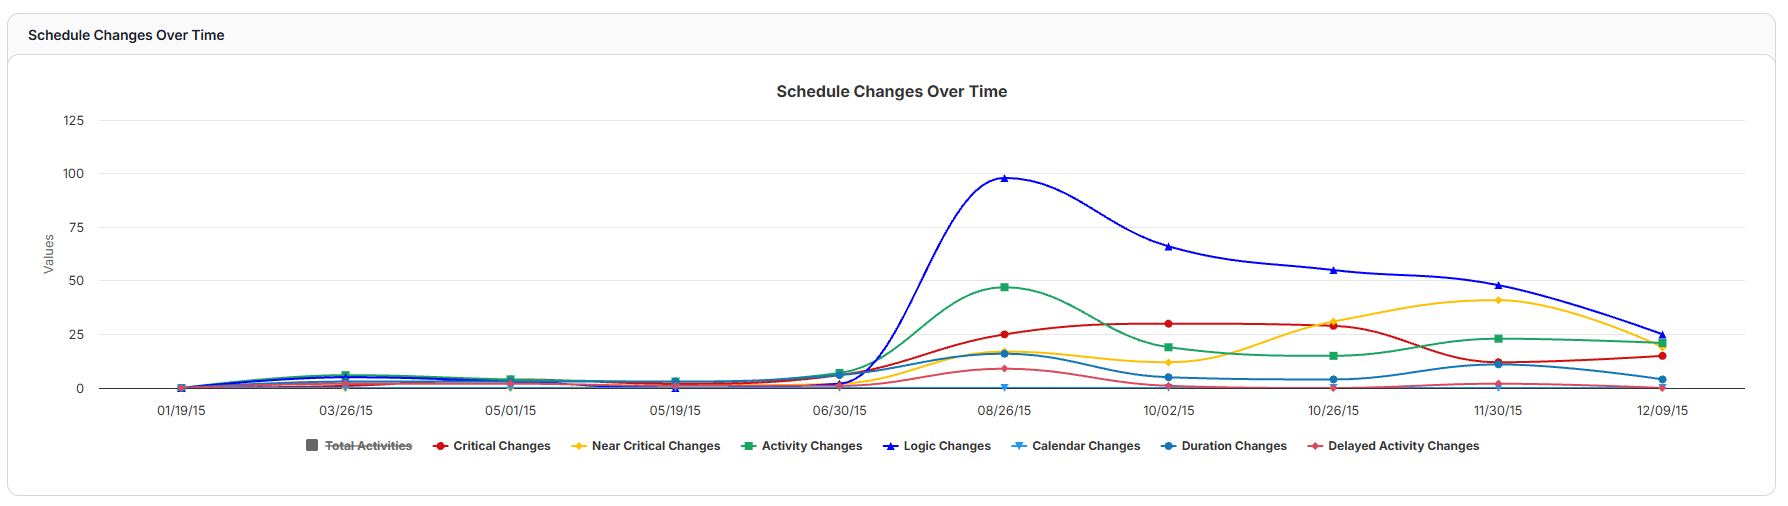Click the Delayed Activity Changes diamond legend marker

1315,446
